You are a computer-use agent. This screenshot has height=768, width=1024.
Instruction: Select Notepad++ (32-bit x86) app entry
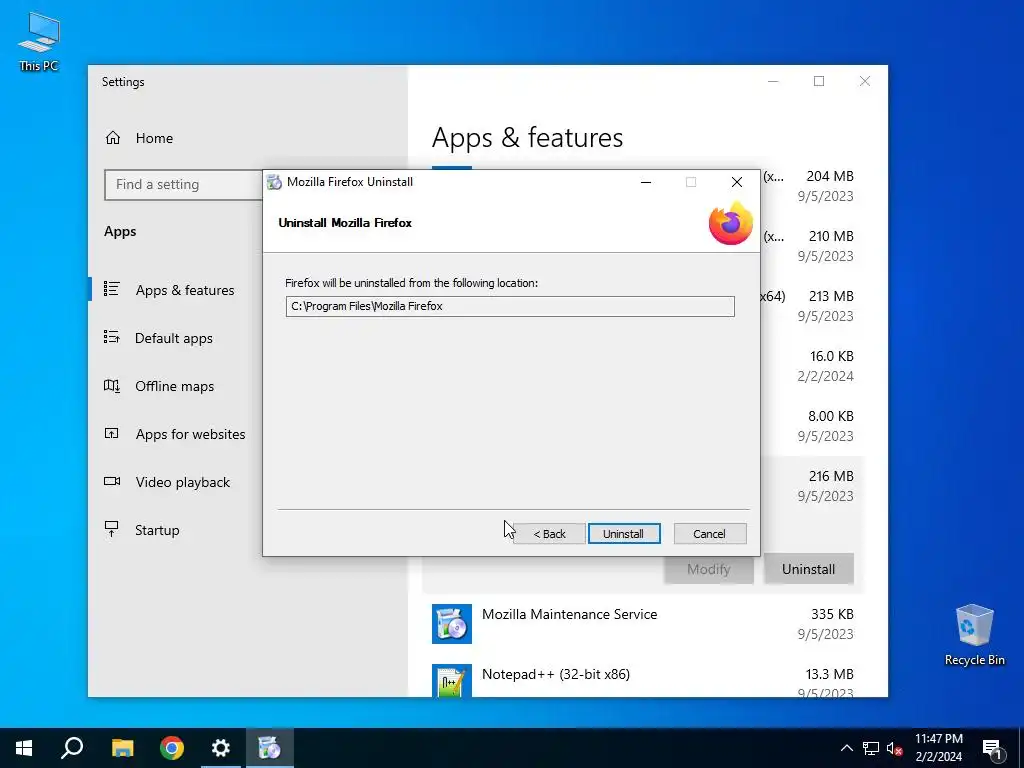643,679
